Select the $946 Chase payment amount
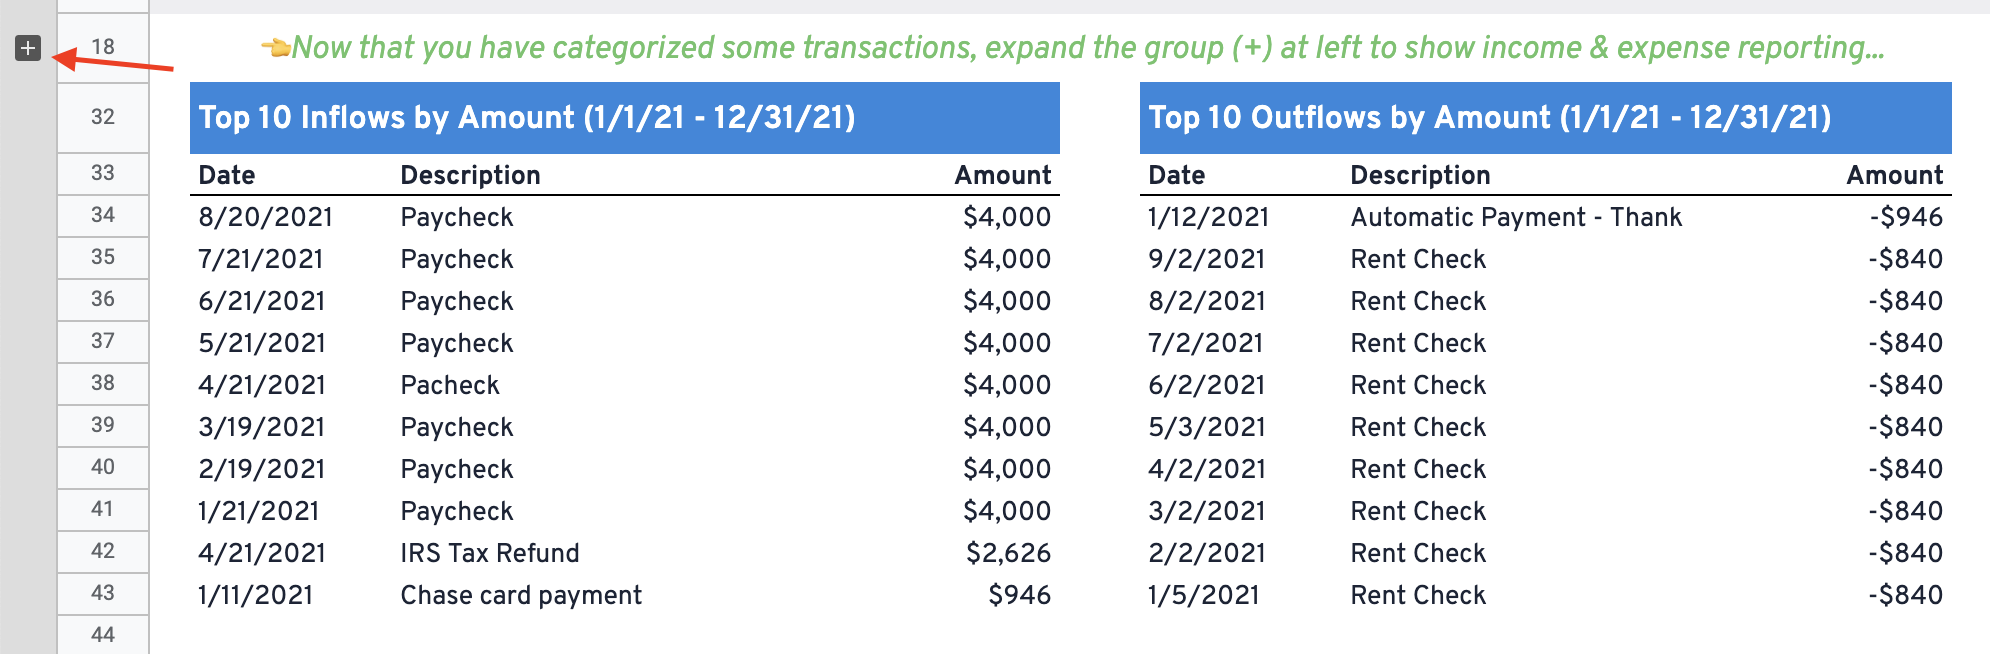This screenshot has width=1990, height=654. [1019, 595]
